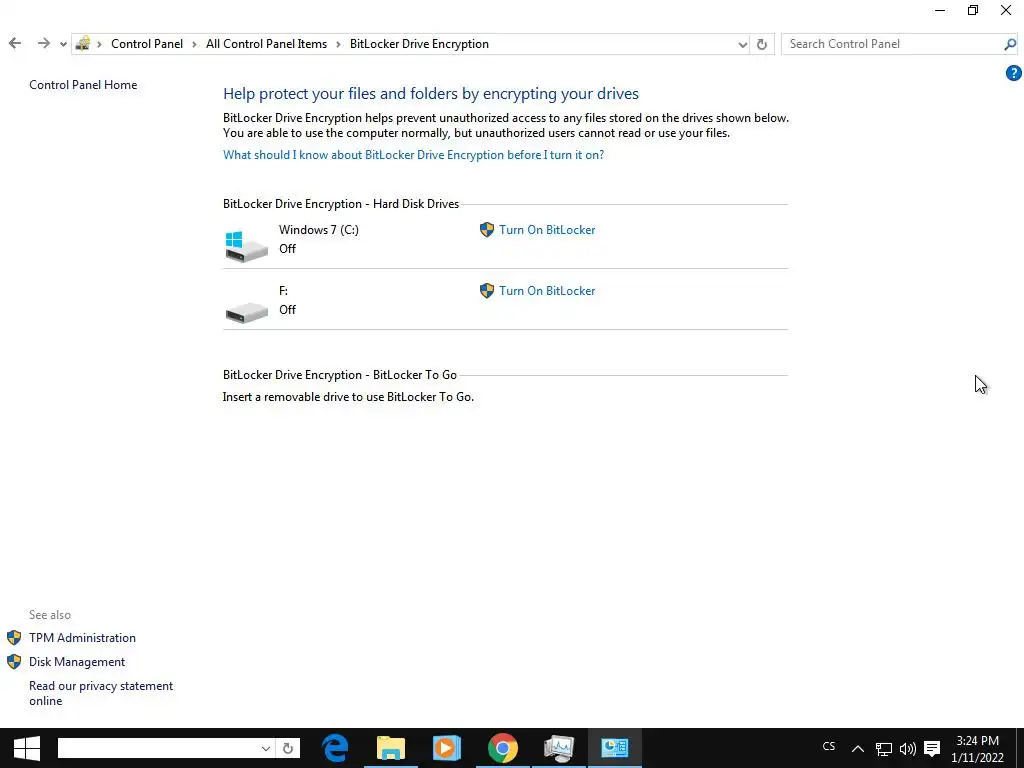
Task: Open TPM Administration link
Action: click(82, 638)
